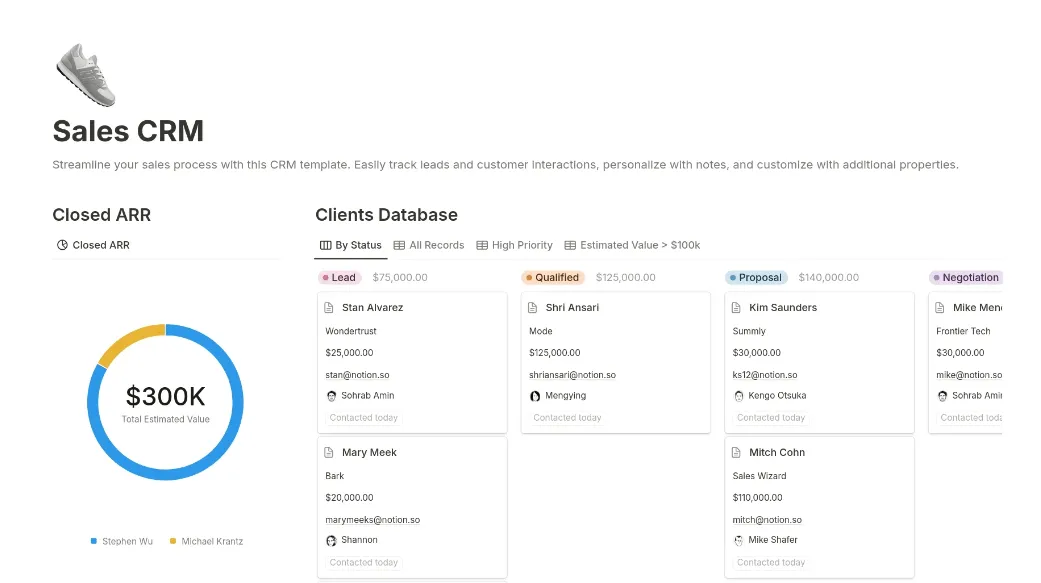This screenshot has width=1041, height=583.
Task: Open the mike@notion.so email link
Action: 969,375
